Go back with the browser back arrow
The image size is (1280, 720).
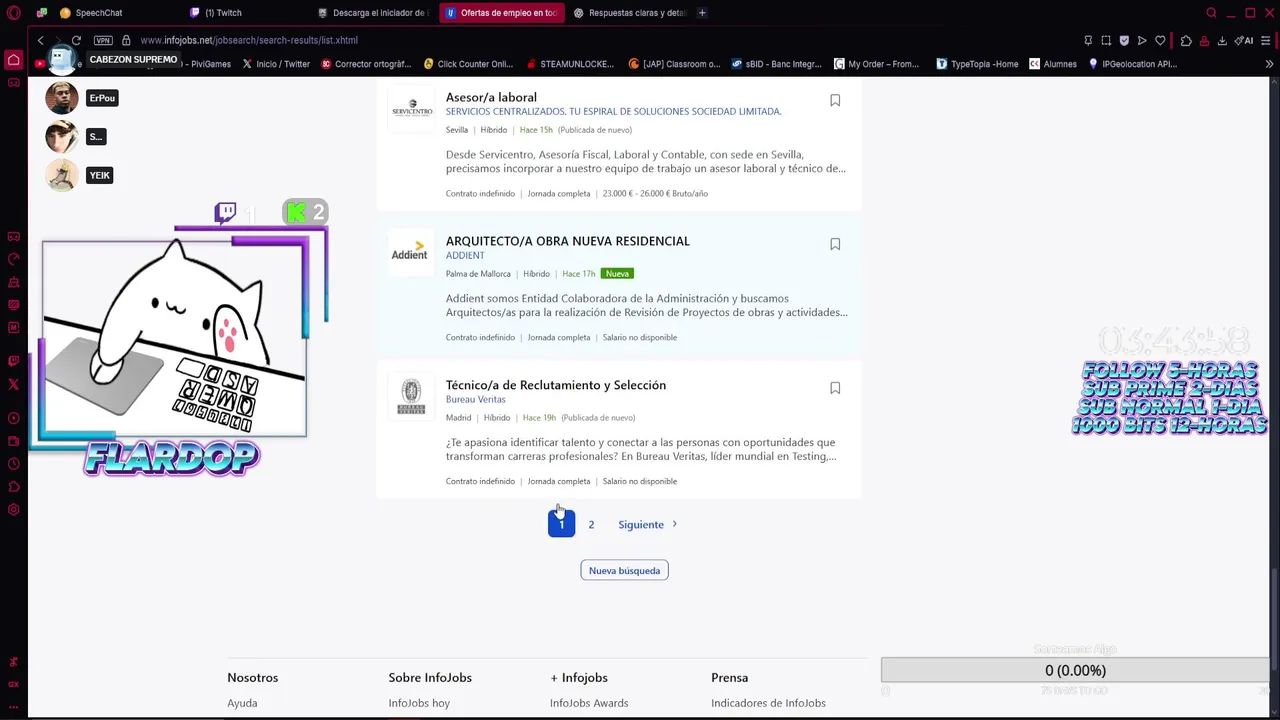pyautogui.click(x=40, y=40)
